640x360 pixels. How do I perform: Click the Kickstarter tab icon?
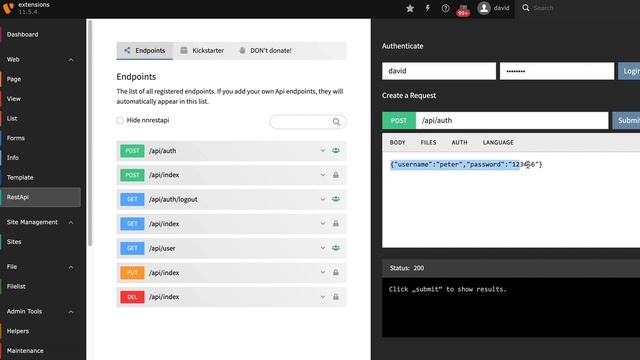tap(184, 50)
